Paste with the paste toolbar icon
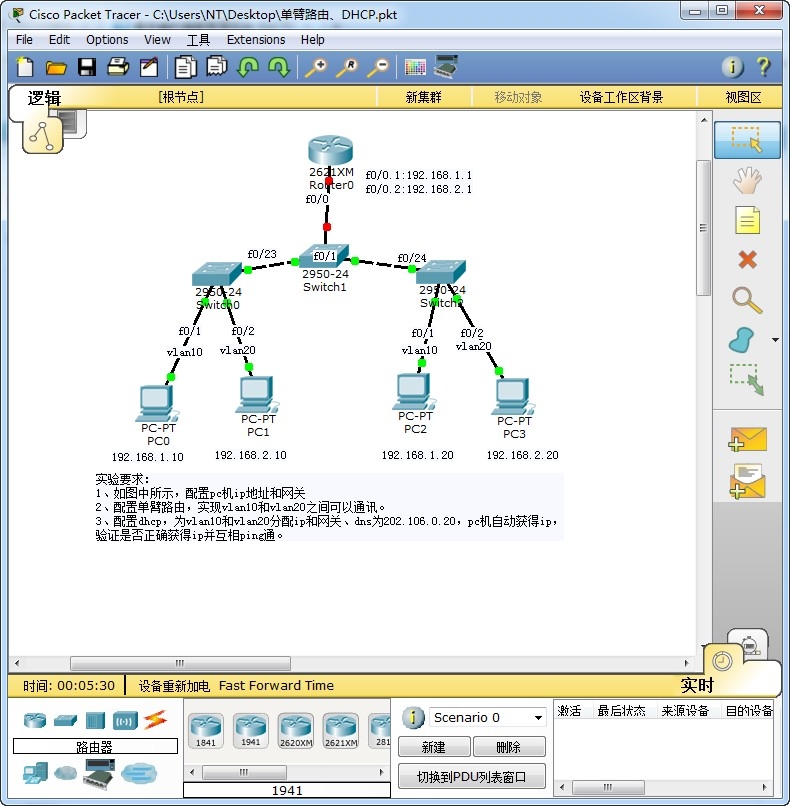Image resolution: width=790 pixels, height=806 pixels. 217,66
